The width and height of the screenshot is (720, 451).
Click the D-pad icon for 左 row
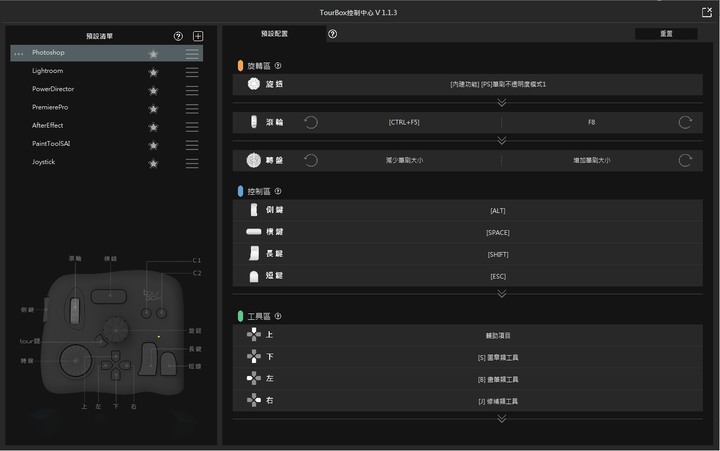(253, 378)
